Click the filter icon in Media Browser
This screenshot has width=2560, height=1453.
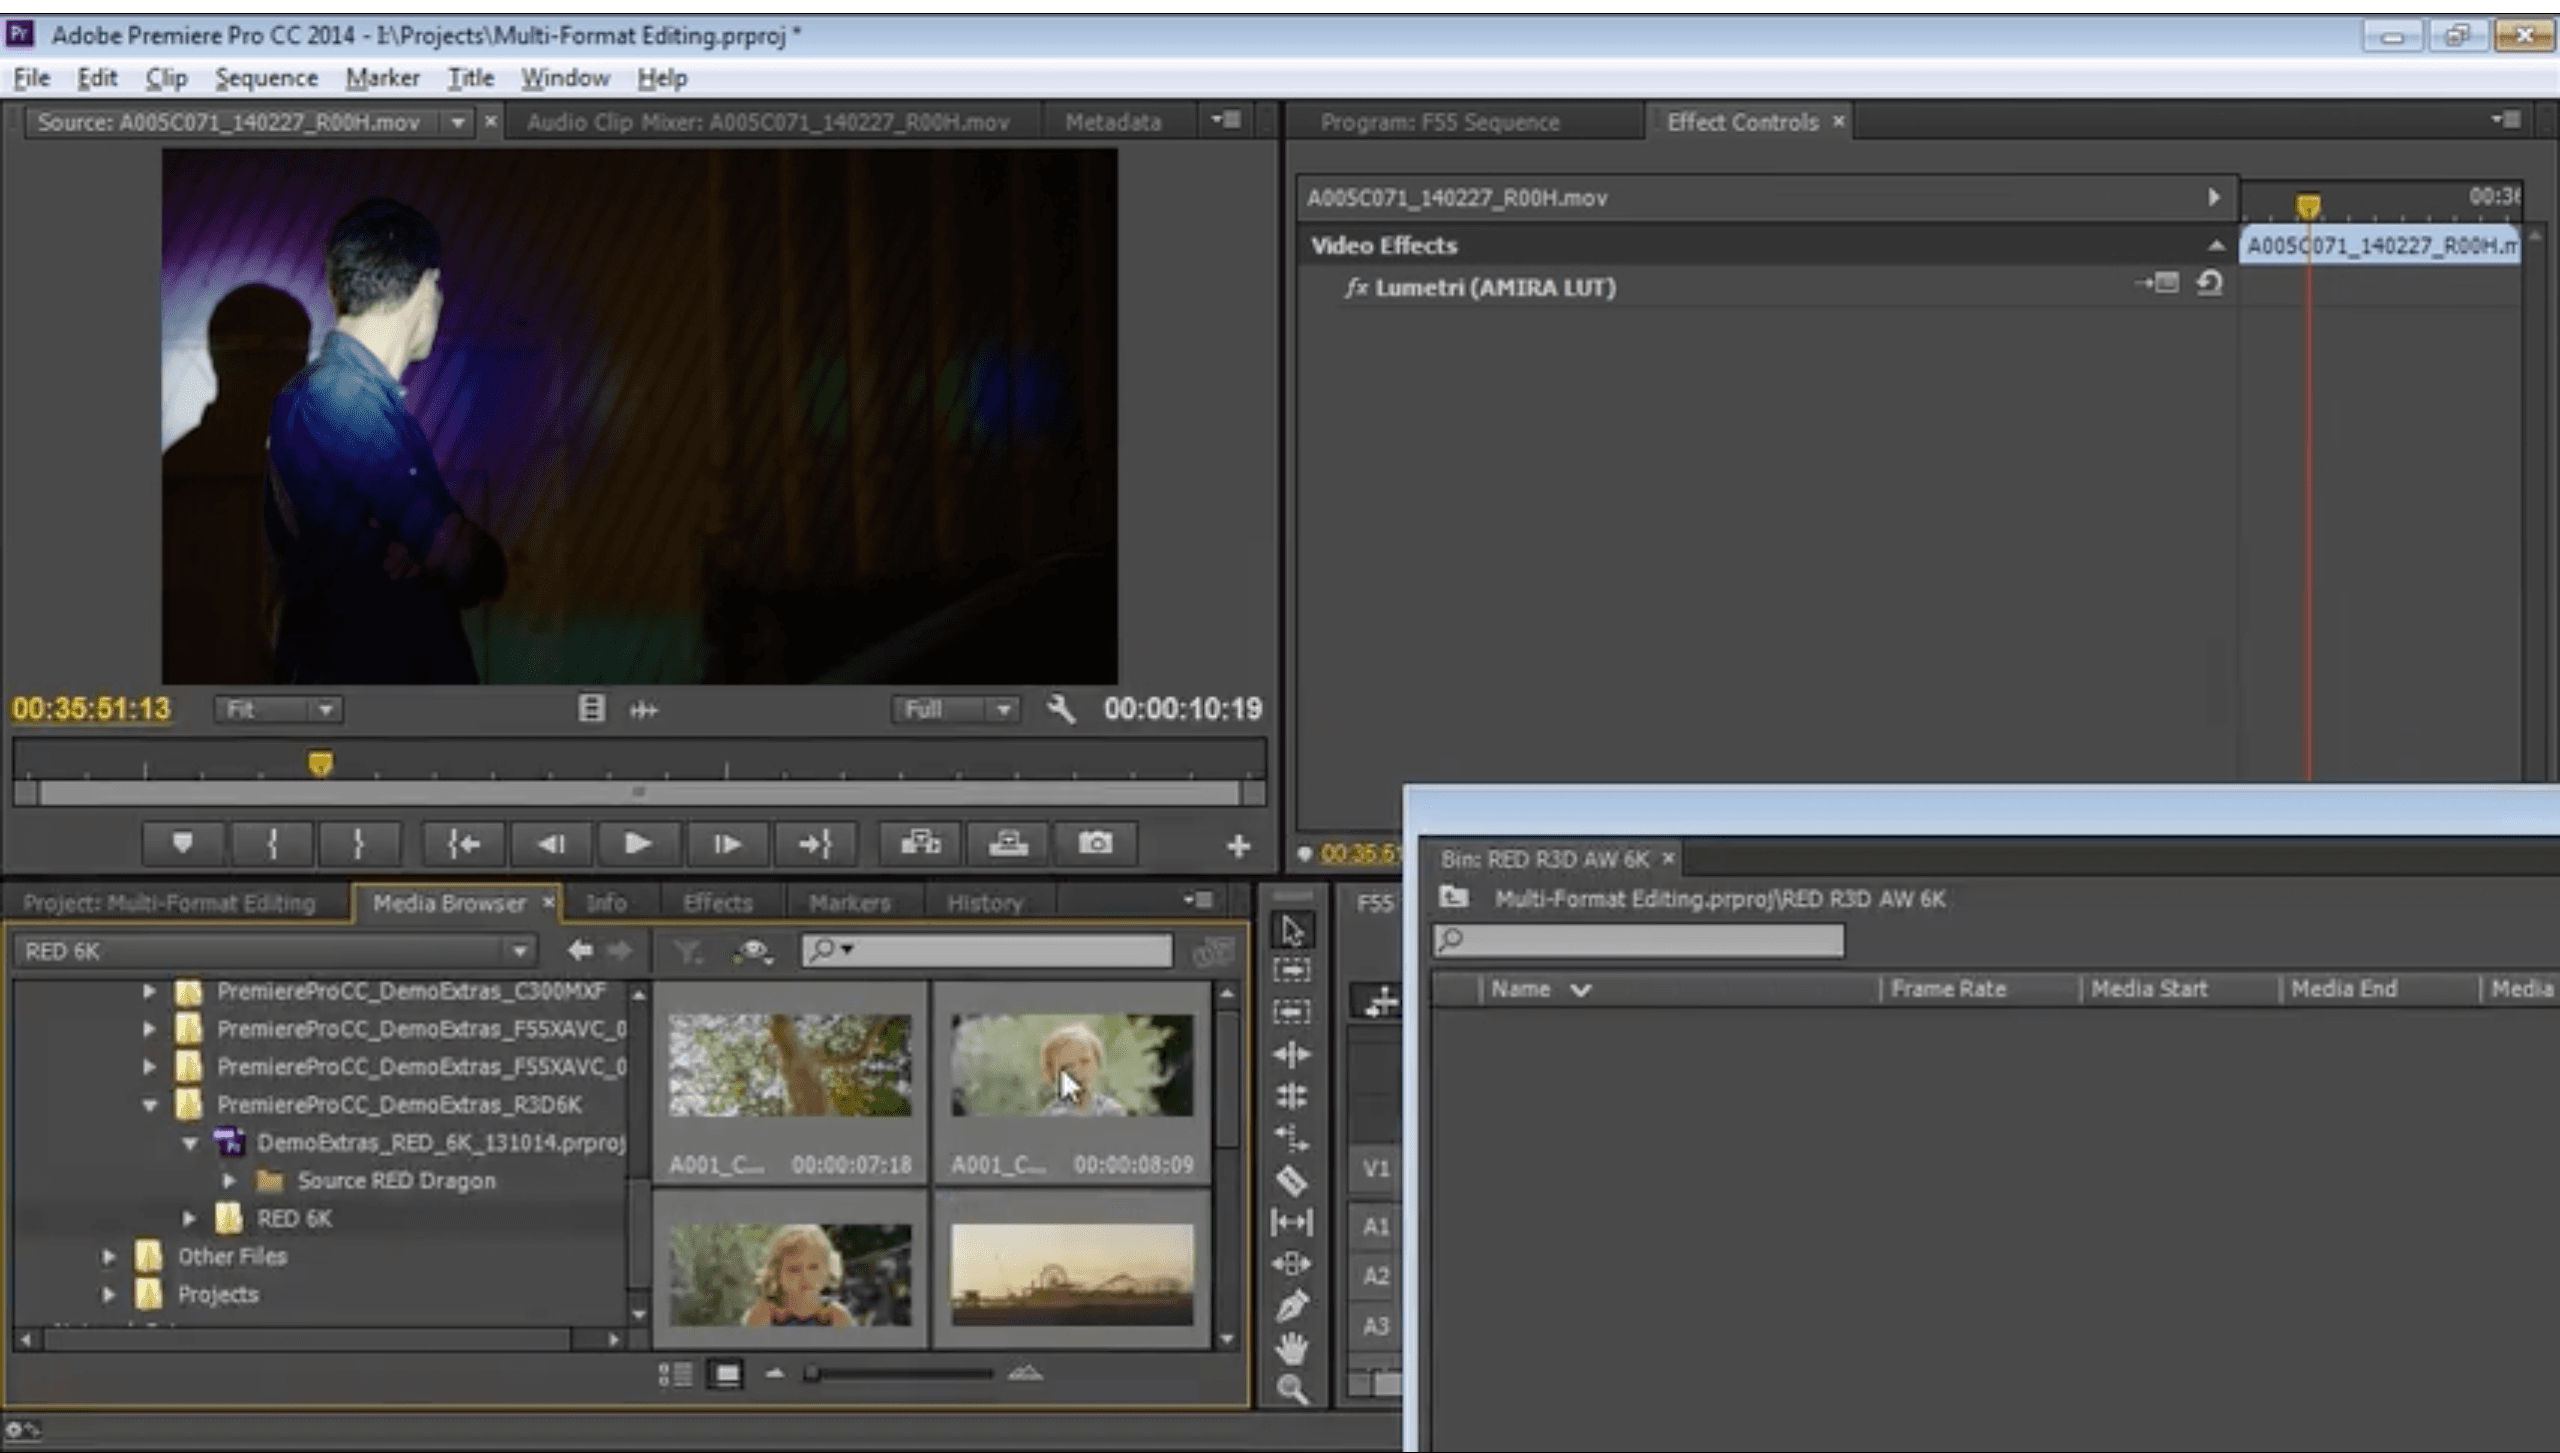pos(686,951)
